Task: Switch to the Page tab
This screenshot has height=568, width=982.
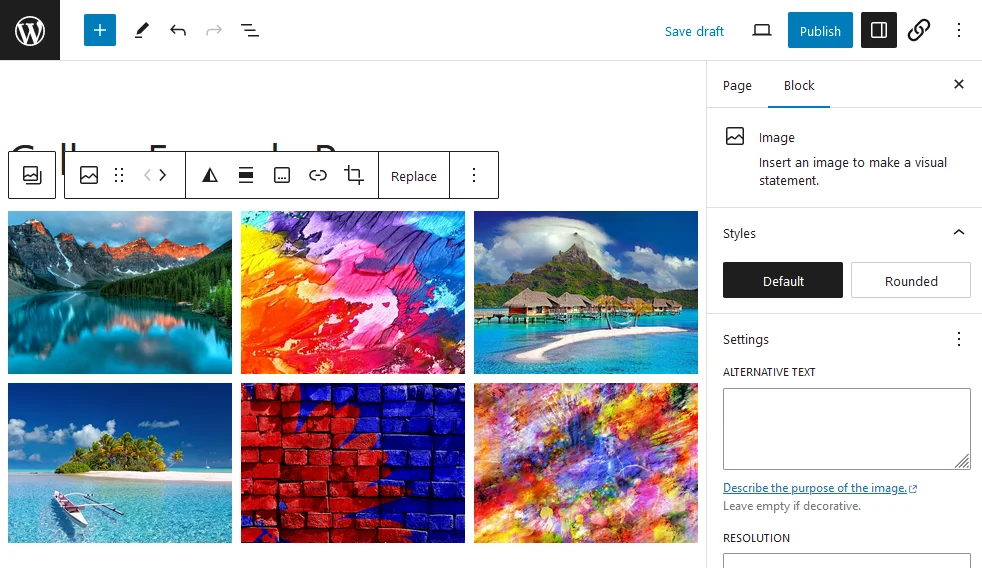Action: (x=737, y=85)
